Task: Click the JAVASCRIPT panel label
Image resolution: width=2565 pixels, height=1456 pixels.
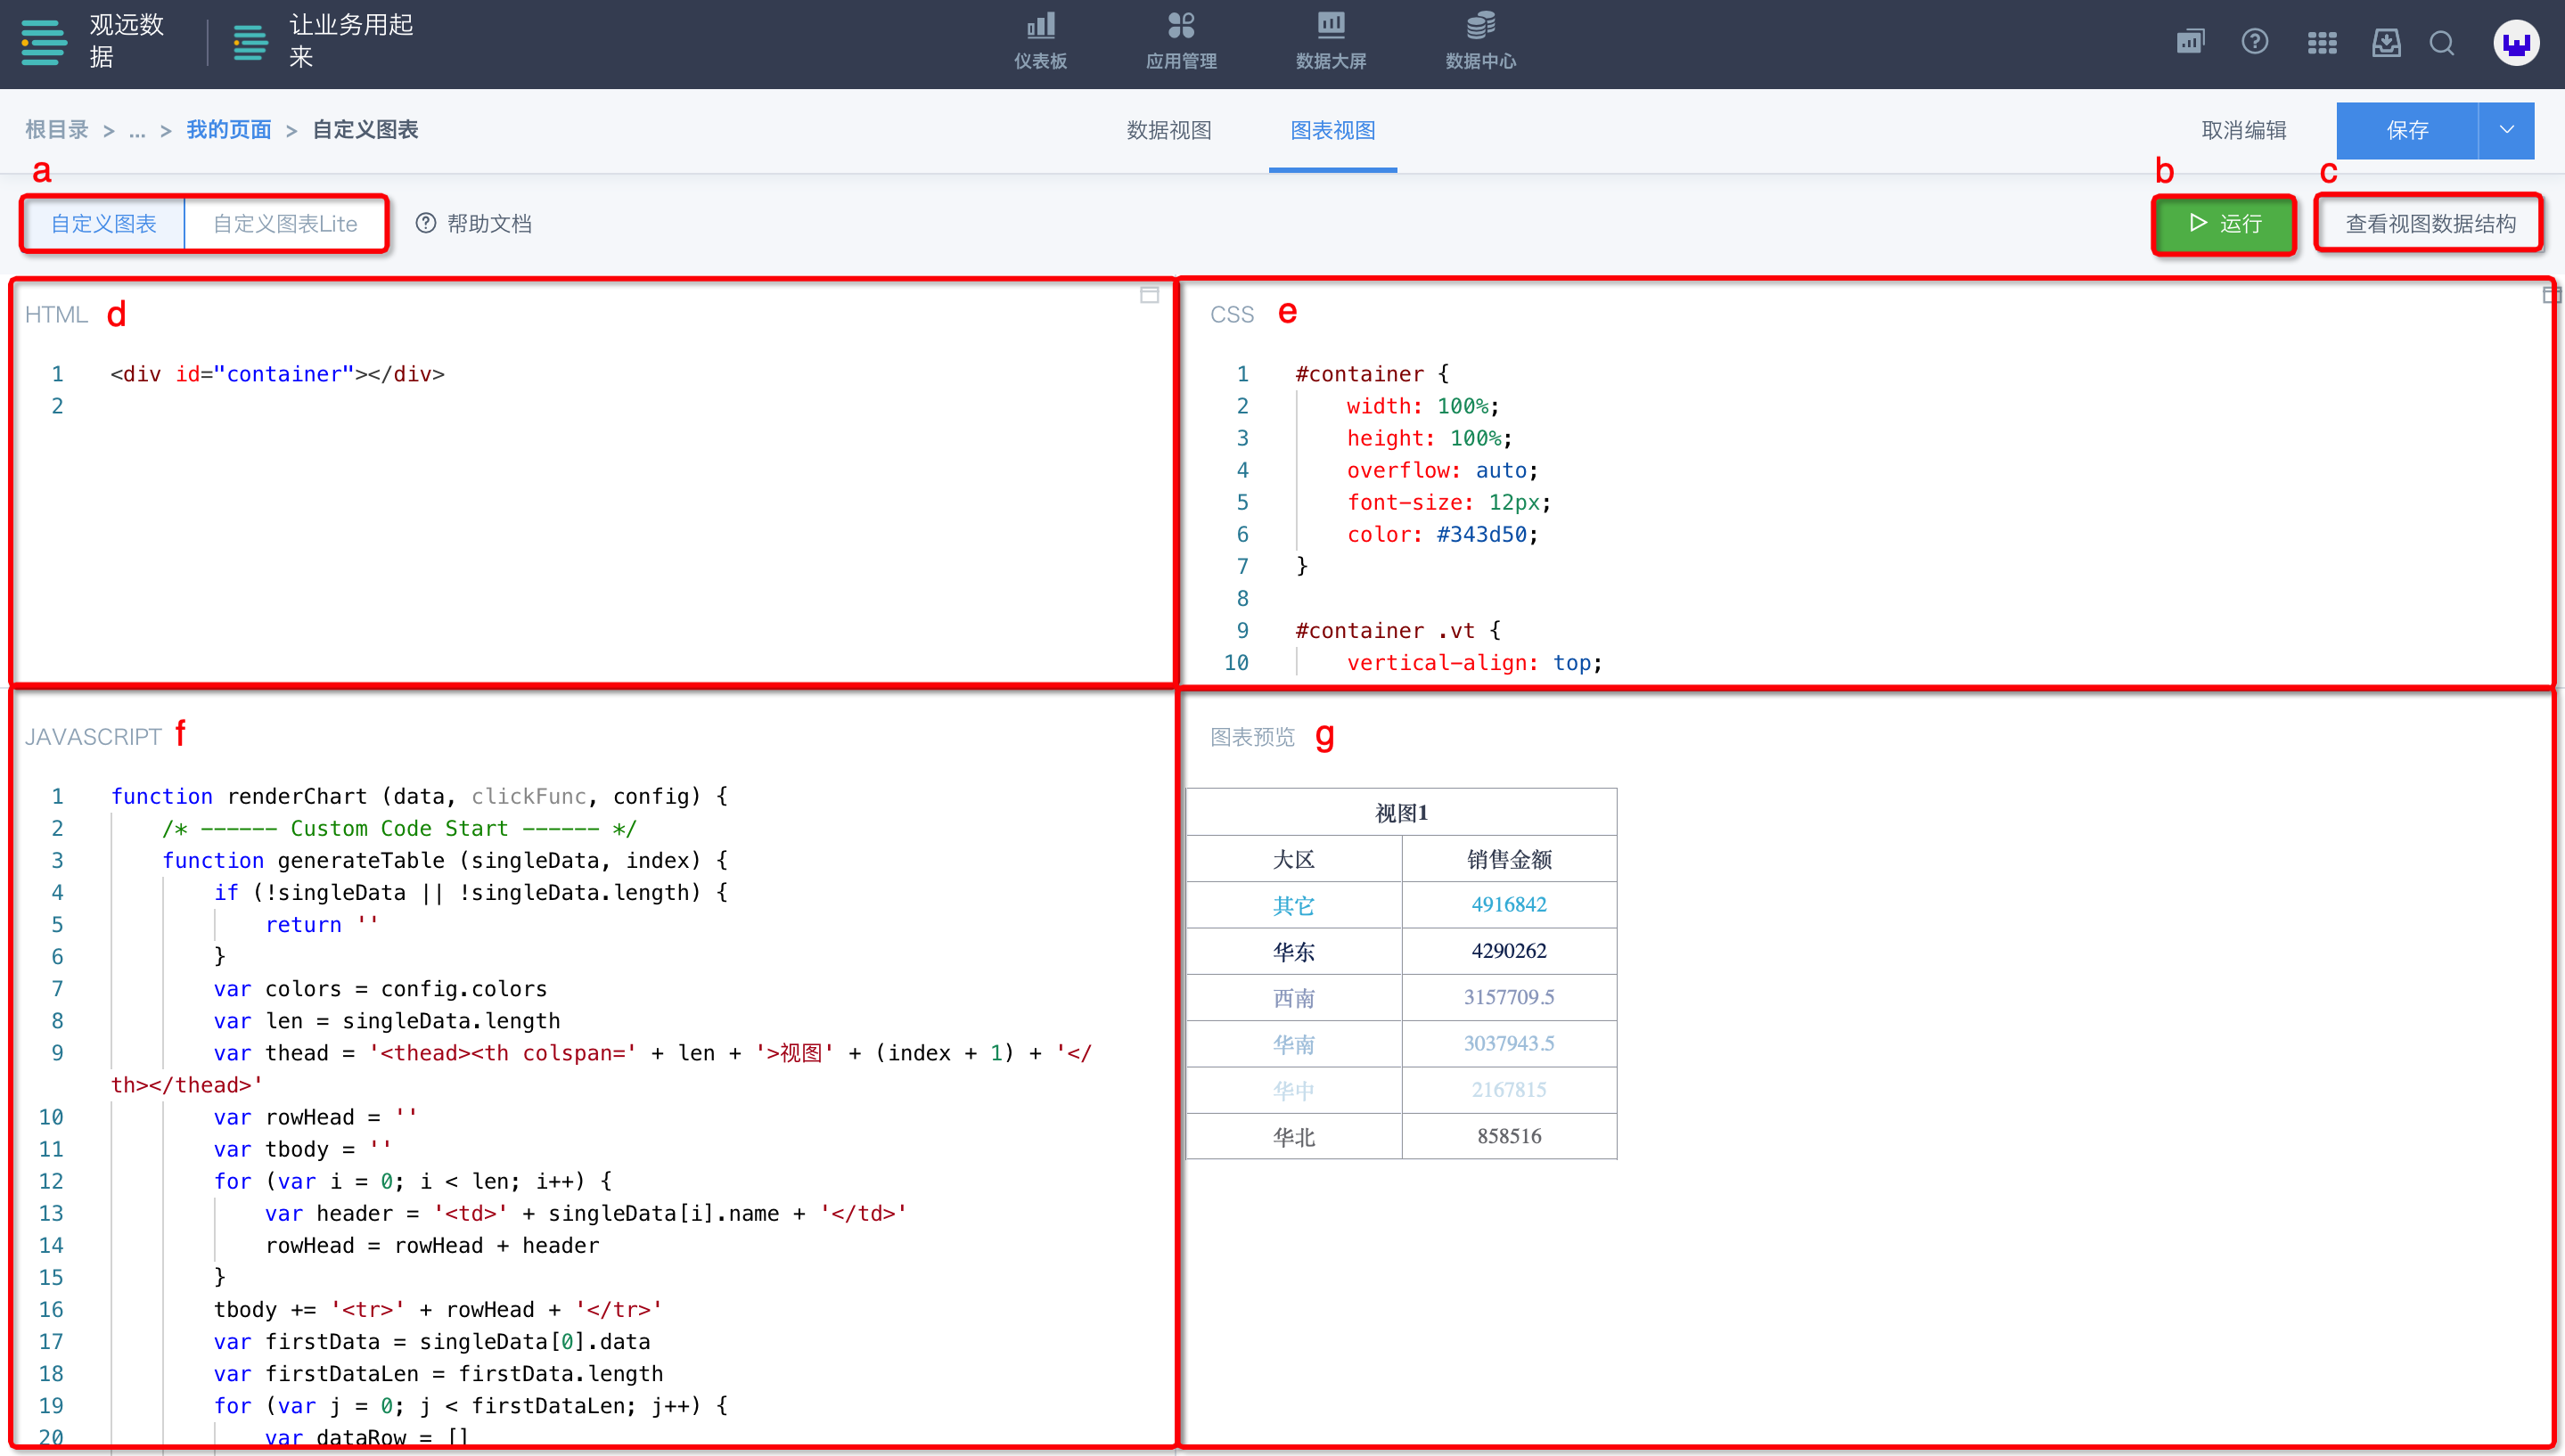Action: click(93, 737)
